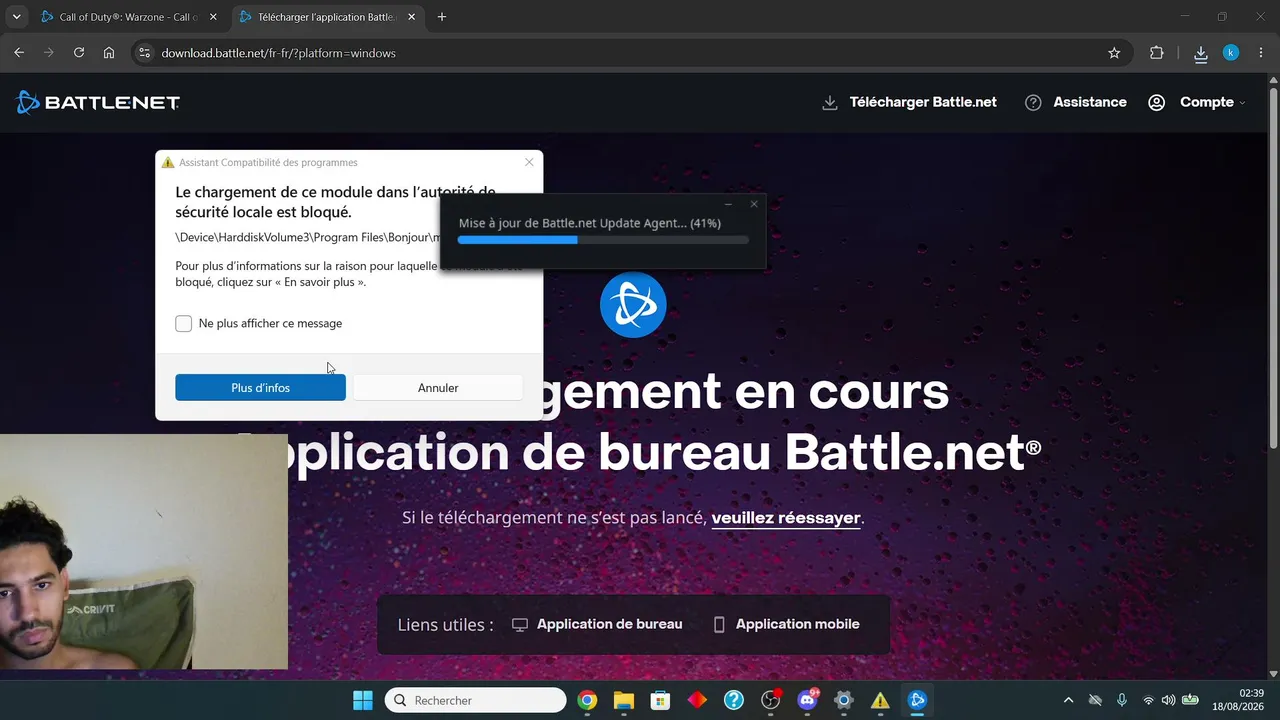Open the Battle.net taskbar icon

pyautogui.click(x=917, y=700)
